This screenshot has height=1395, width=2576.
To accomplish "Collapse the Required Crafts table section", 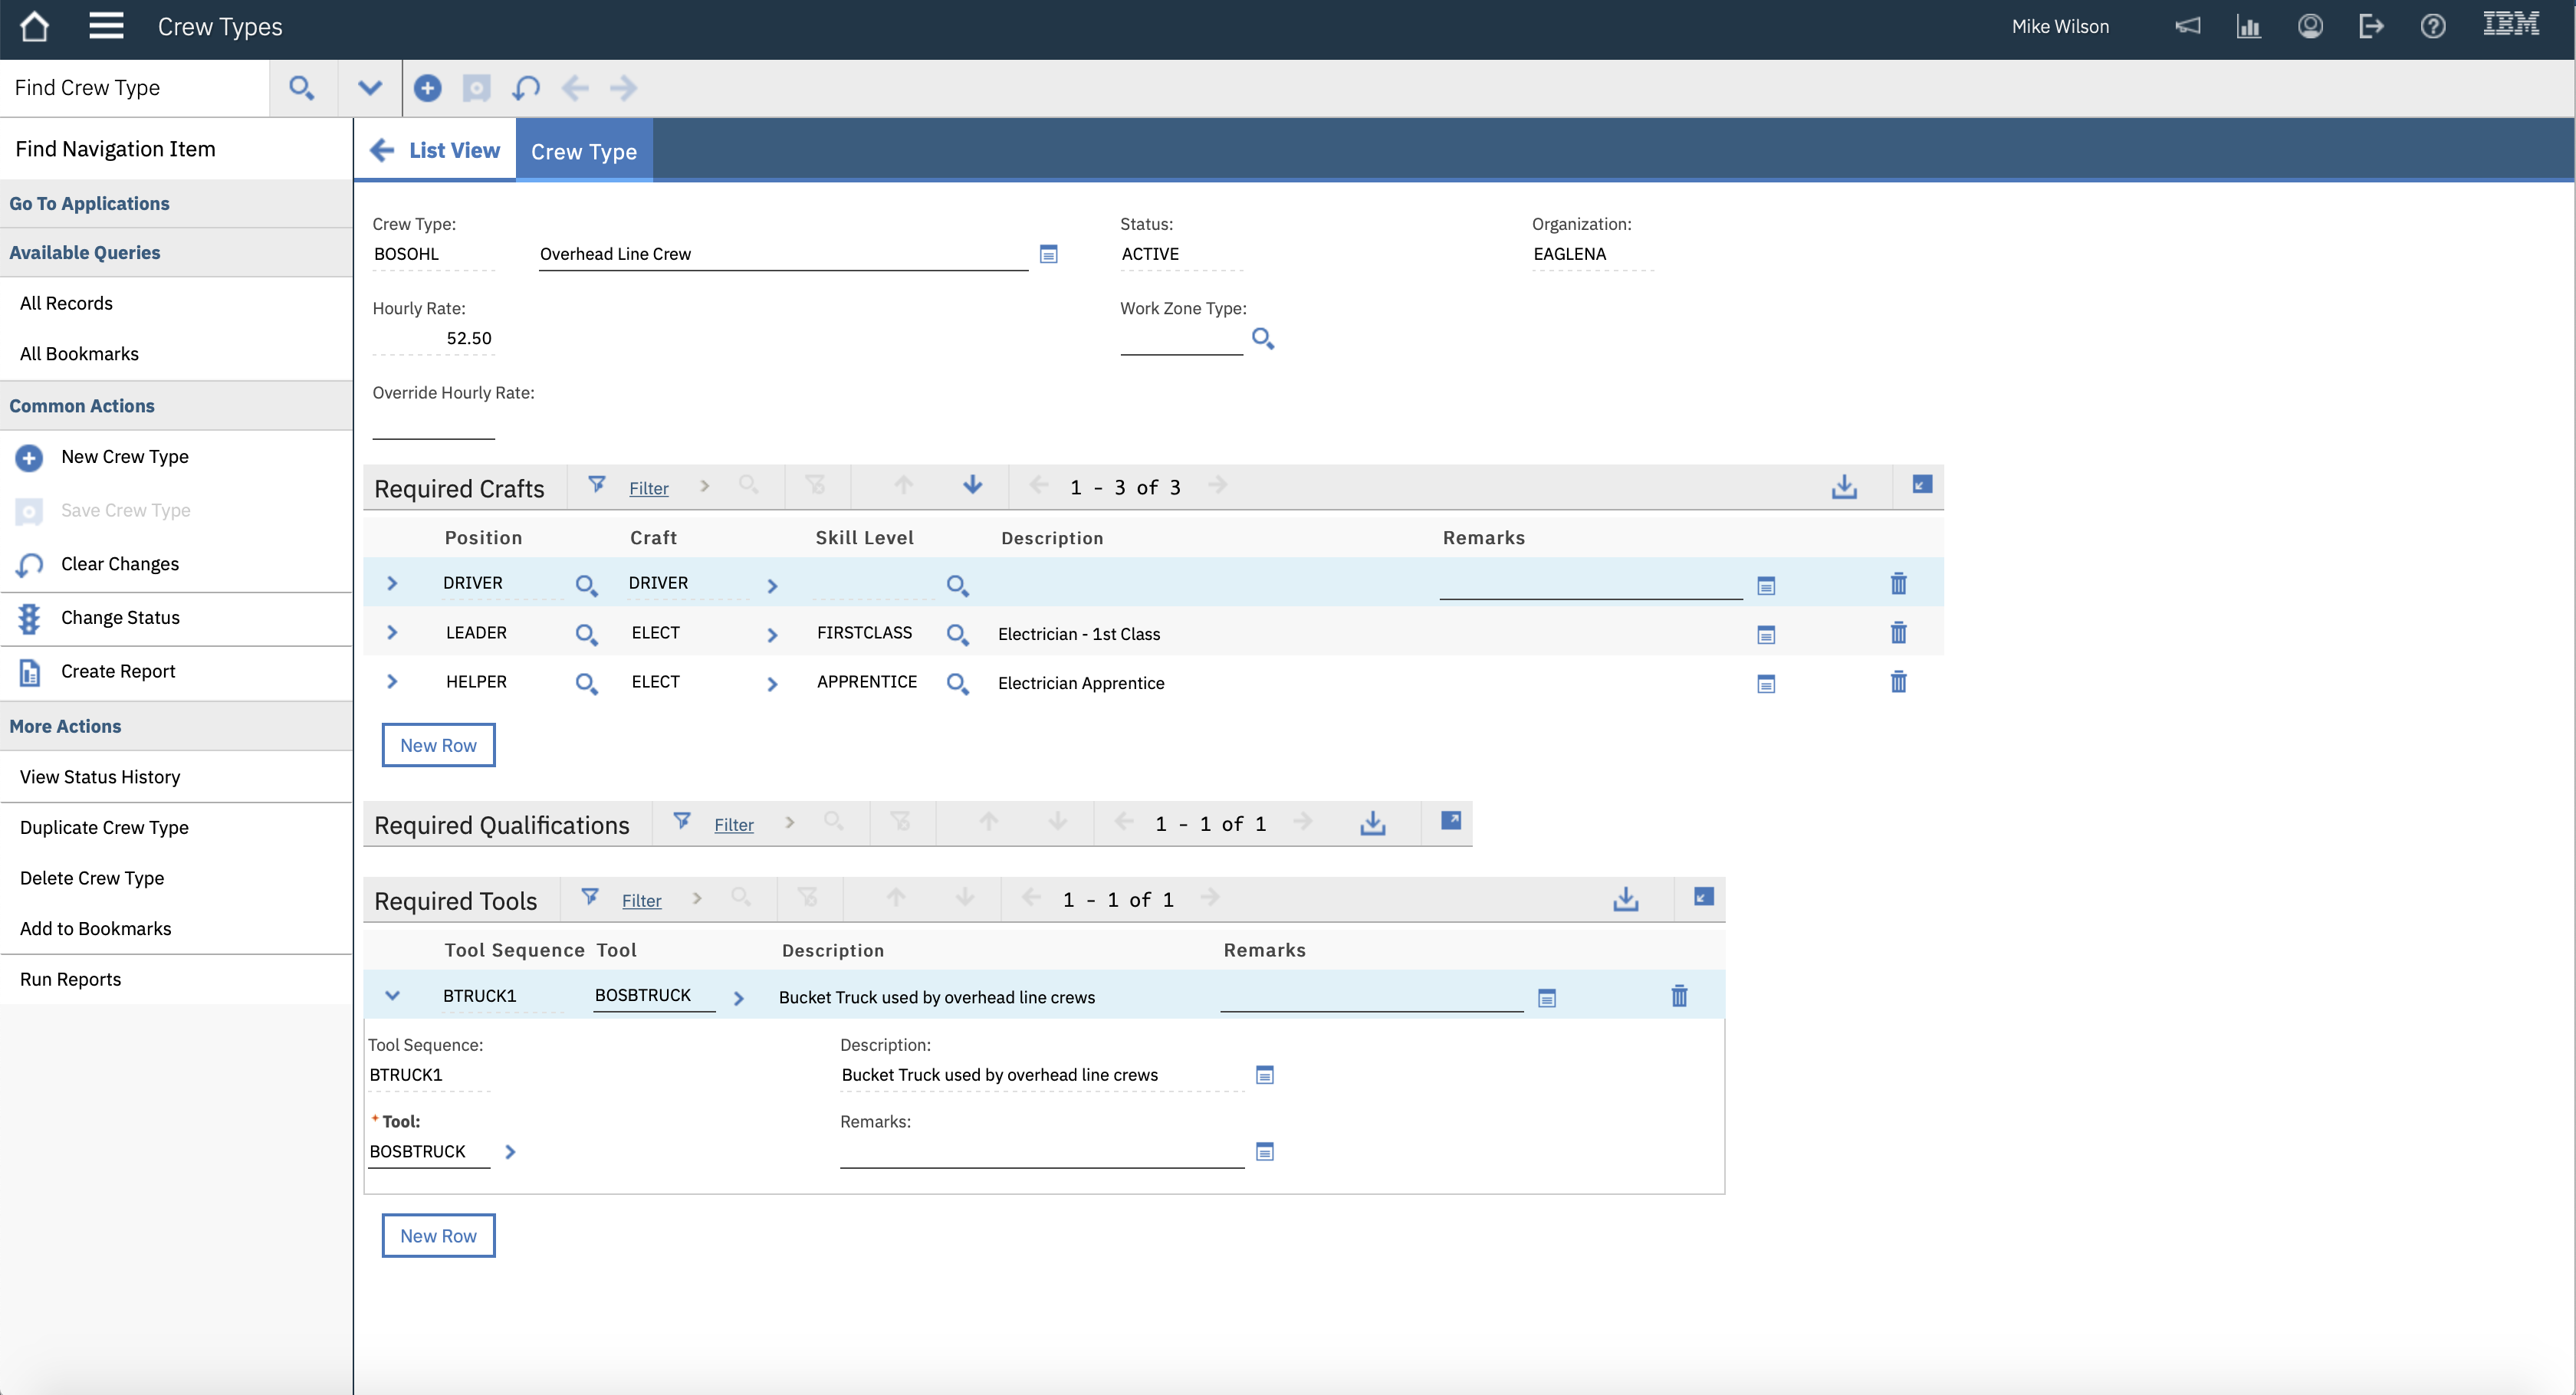I will tap(1921, 485).
